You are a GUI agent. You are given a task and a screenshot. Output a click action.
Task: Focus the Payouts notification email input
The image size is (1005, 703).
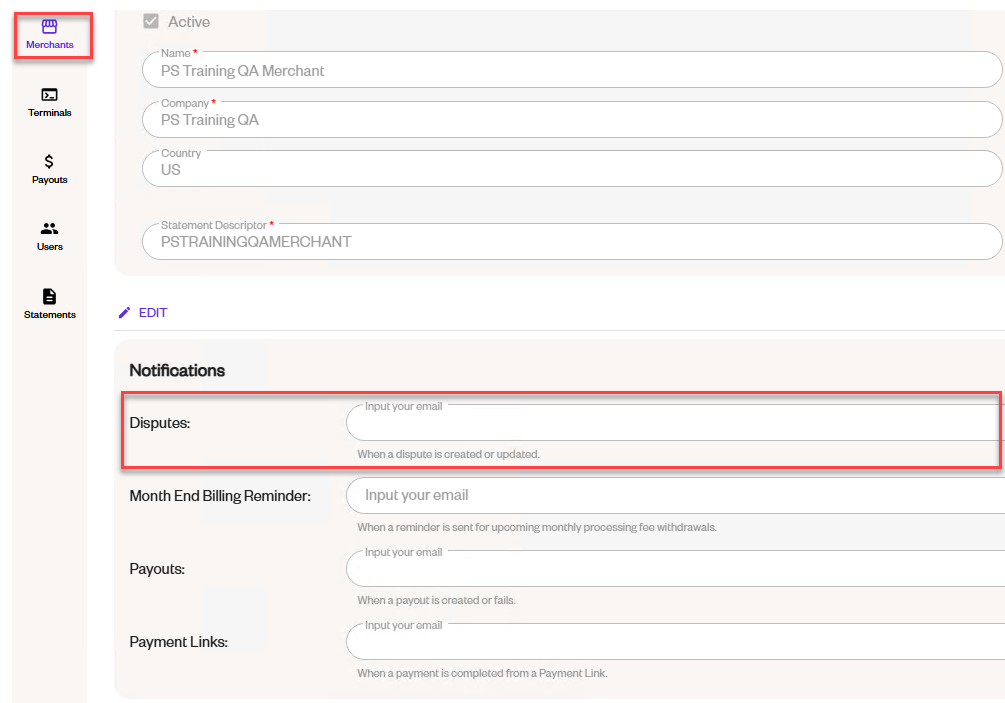click(676, 568)
